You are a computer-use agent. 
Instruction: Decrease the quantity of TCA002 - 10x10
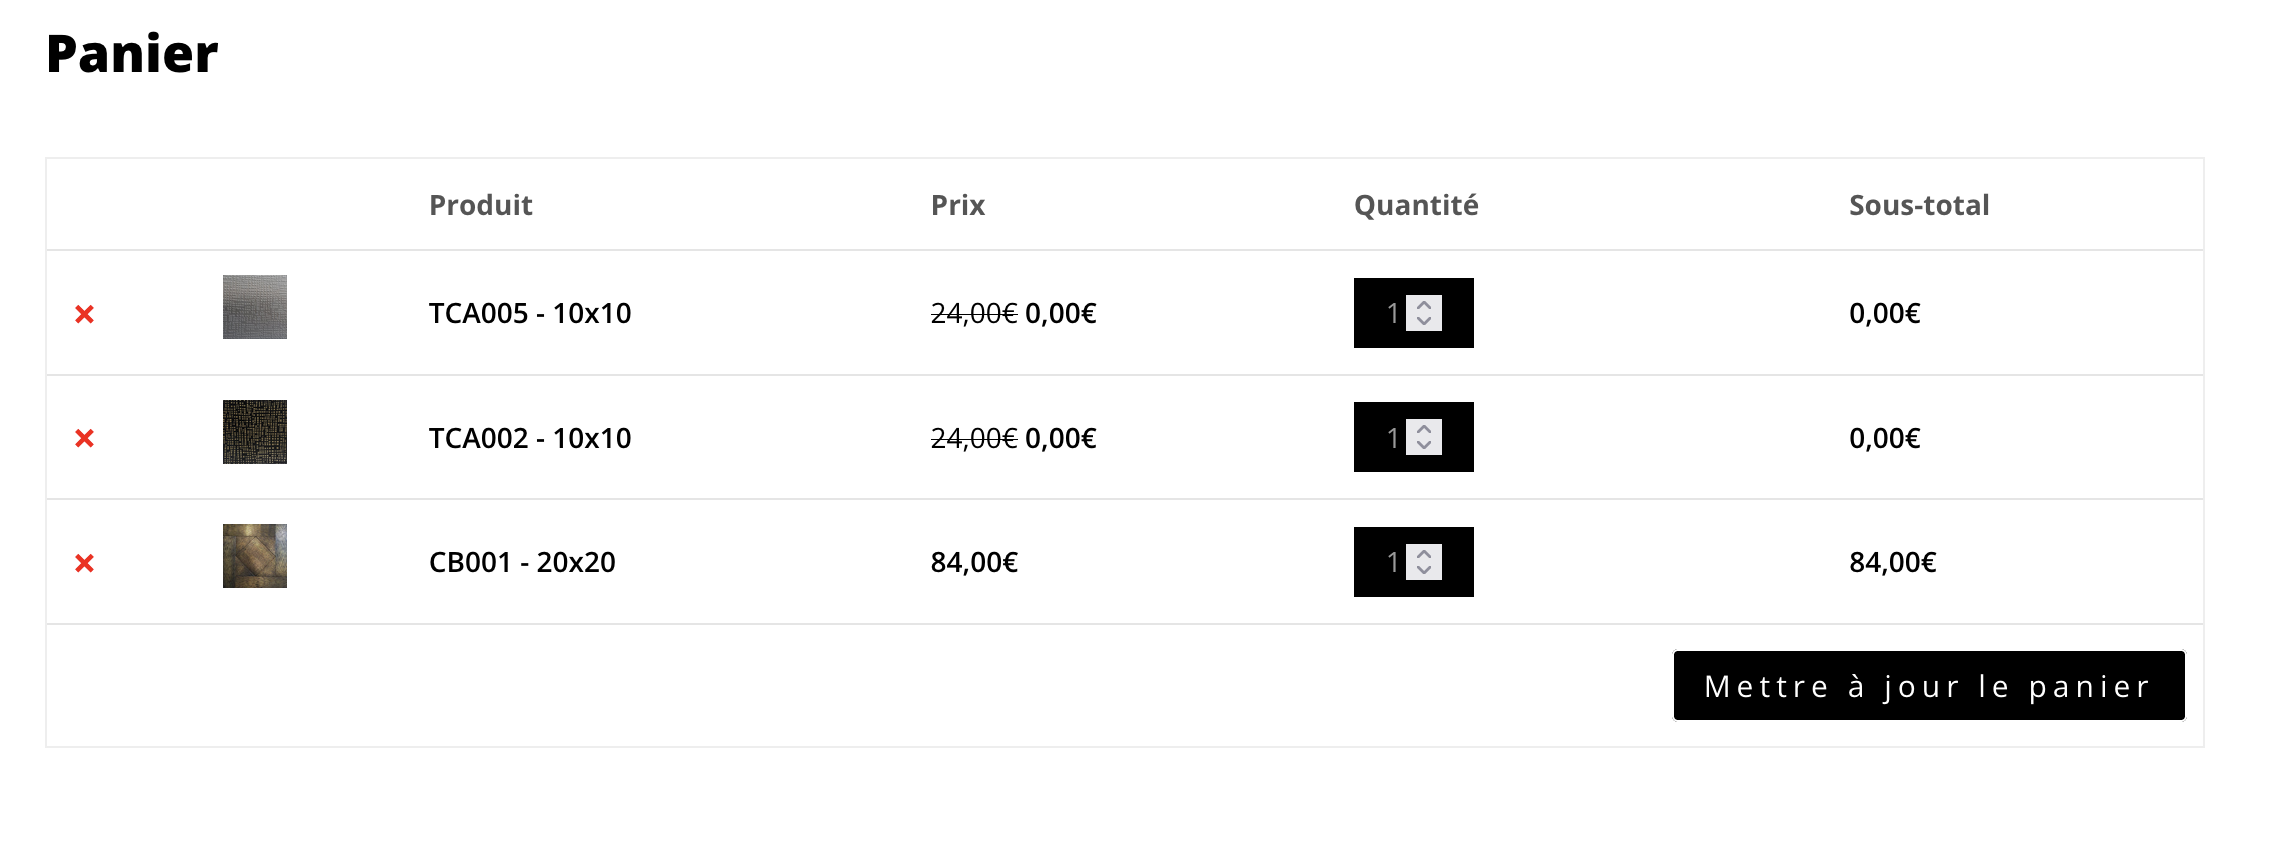1424,445
